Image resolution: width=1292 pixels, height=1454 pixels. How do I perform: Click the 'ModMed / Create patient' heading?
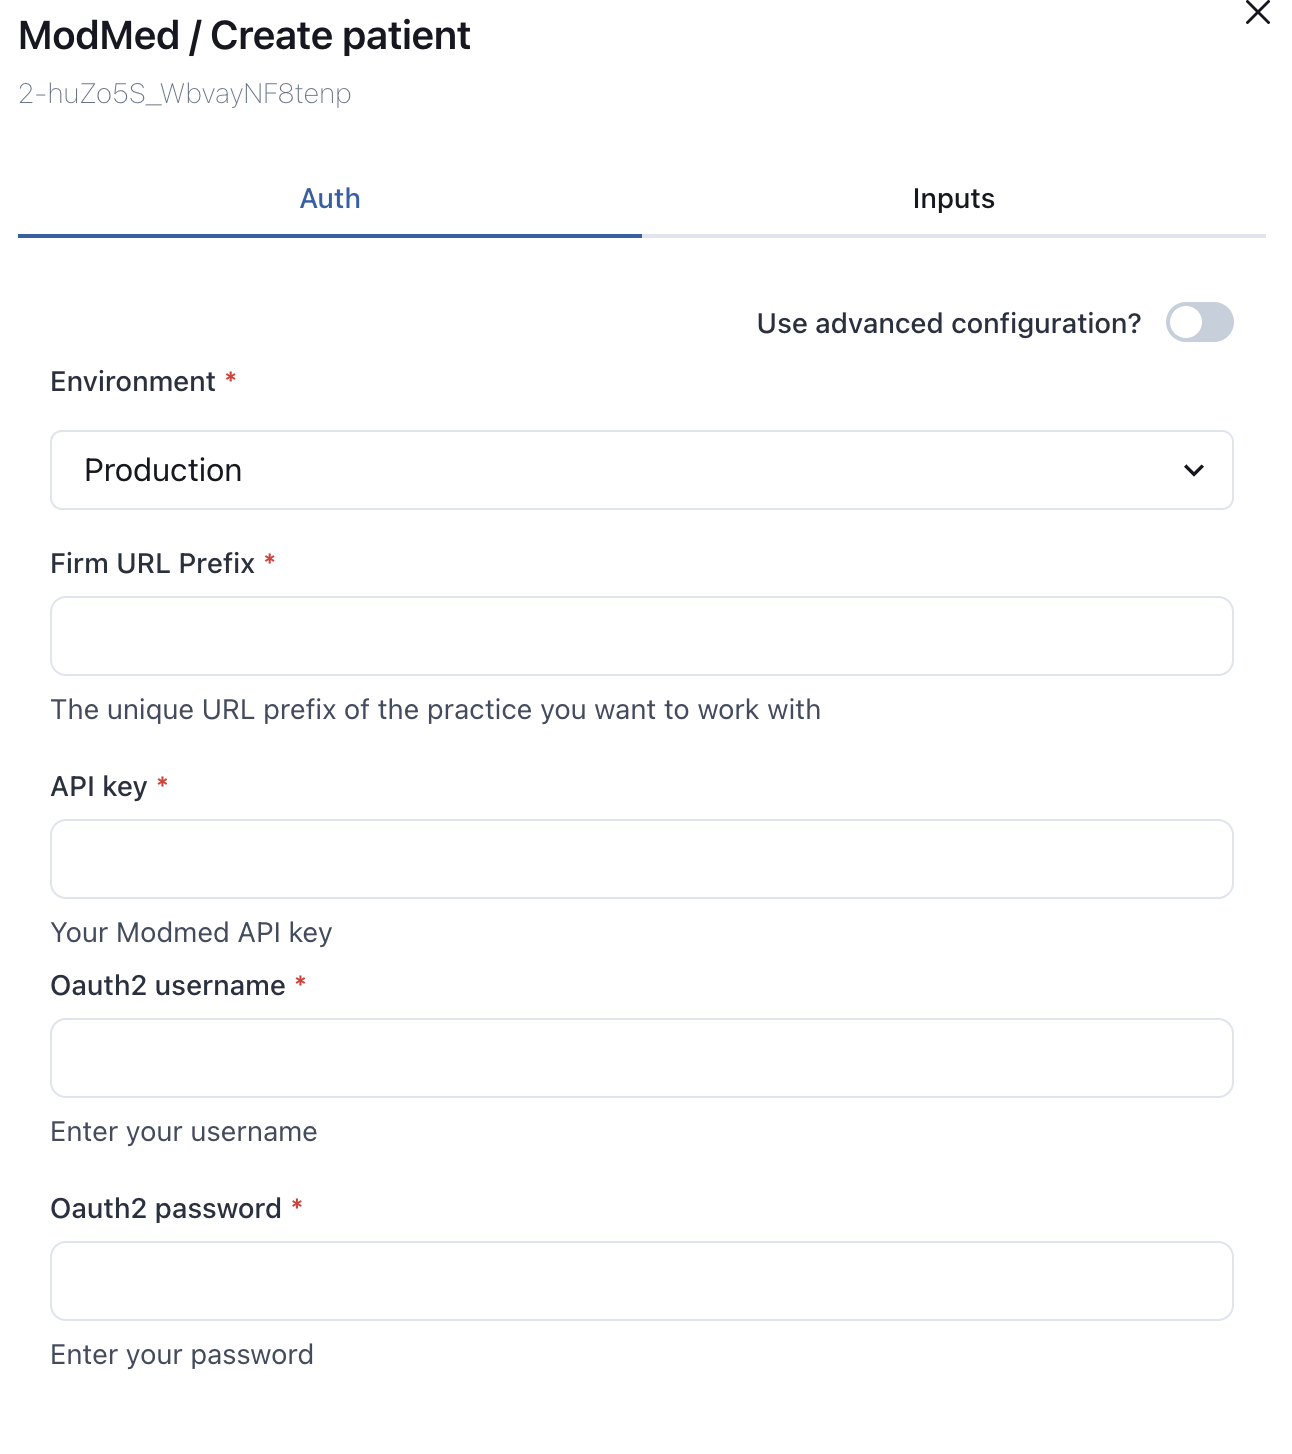[244, 36]
